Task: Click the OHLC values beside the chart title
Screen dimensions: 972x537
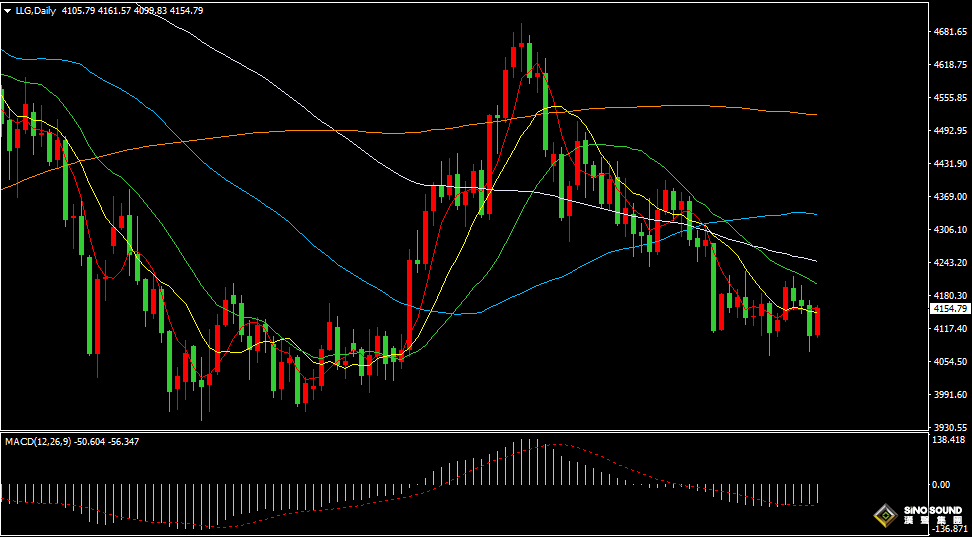Action: point(133,11)
